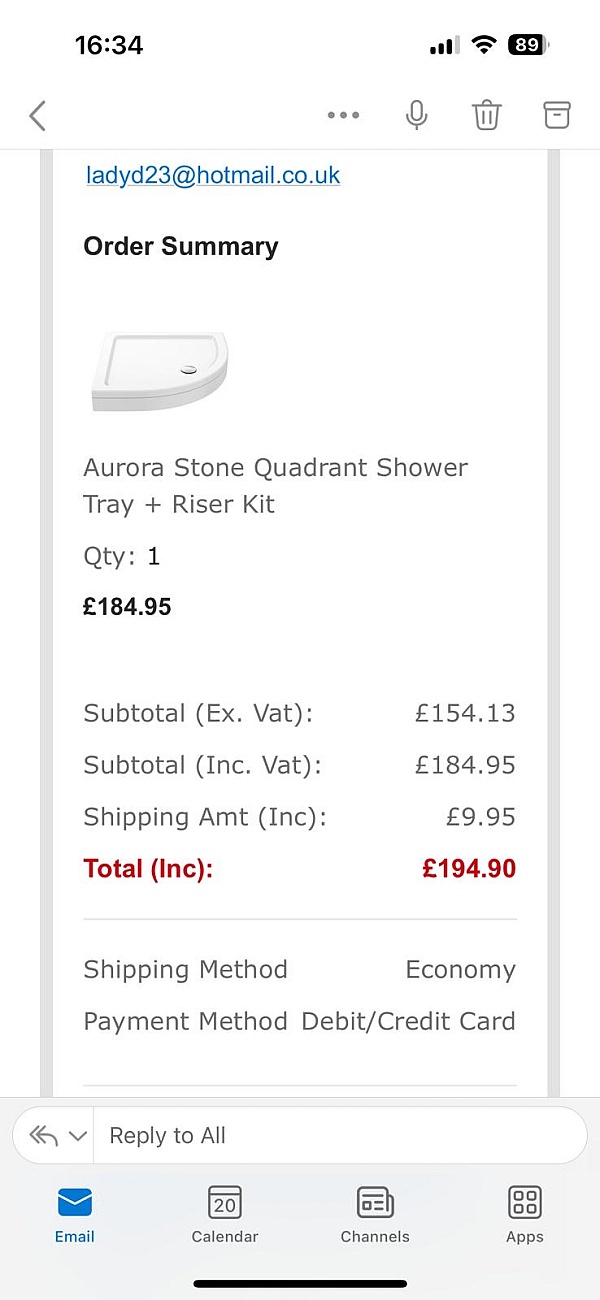Tap the microphone dictation icon
The image size is (600, 1300).
coord(416,116)
